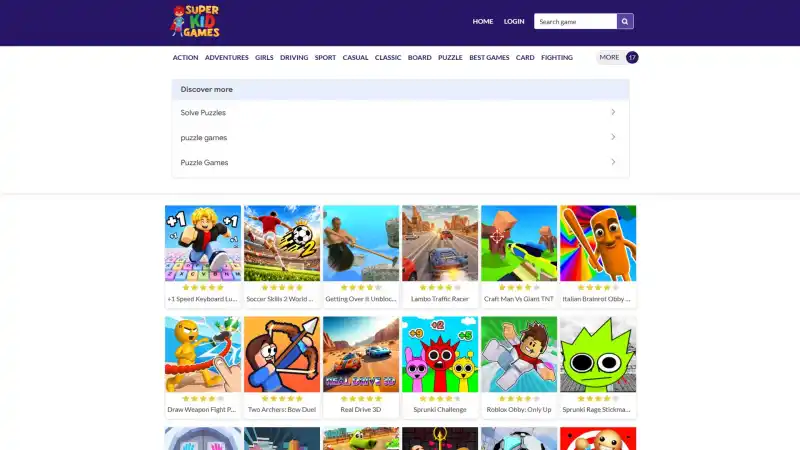The height and width of the screenshot is (450, 800).
Task: Open Sprunki Rage Stickman thumbnail
Action: tap(598, 354)
